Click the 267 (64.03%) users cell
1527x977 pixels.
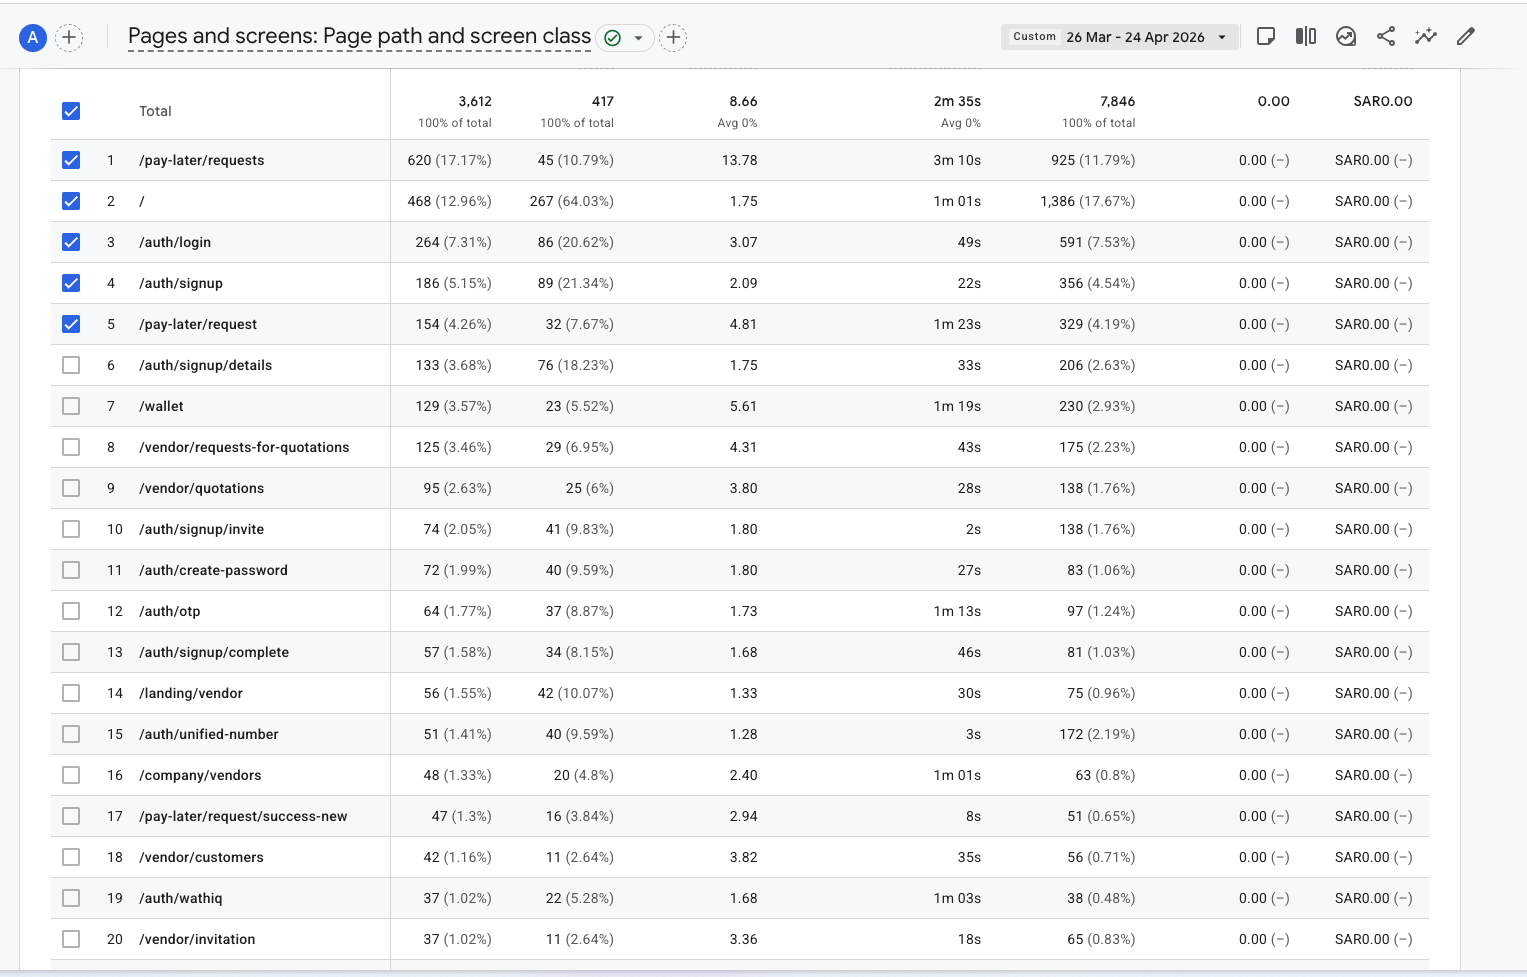tap(571, 201)
